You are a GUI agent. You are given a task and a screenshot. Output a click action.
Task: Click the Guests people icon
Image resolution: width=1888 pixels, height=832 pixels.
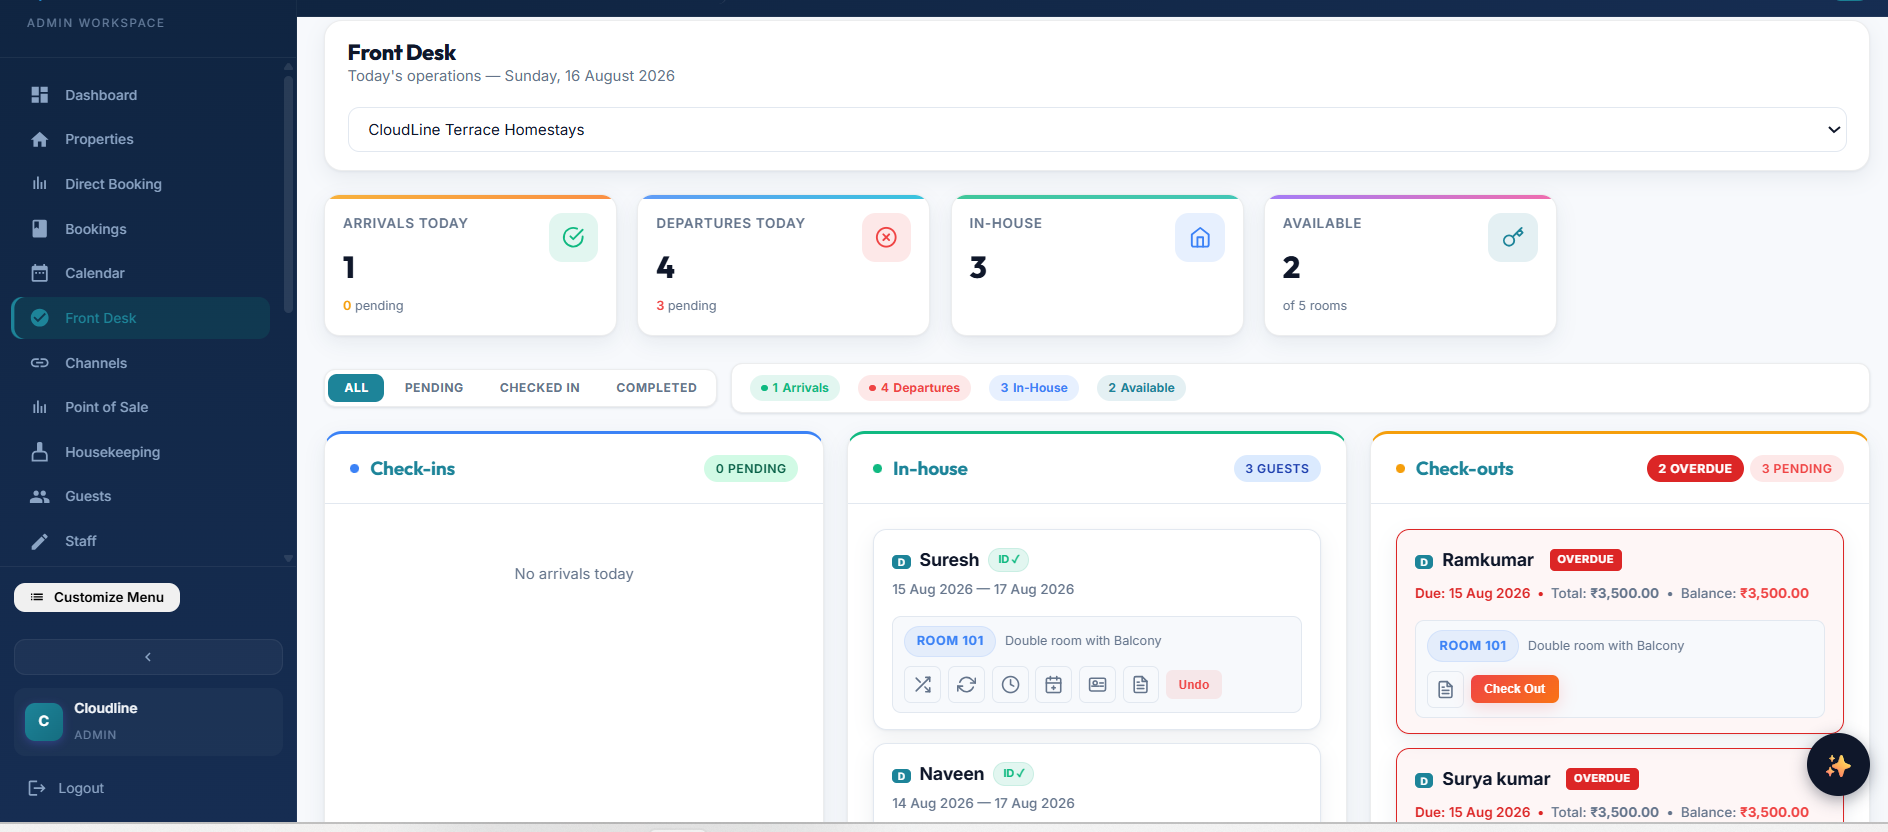click(x=40, y=496)
